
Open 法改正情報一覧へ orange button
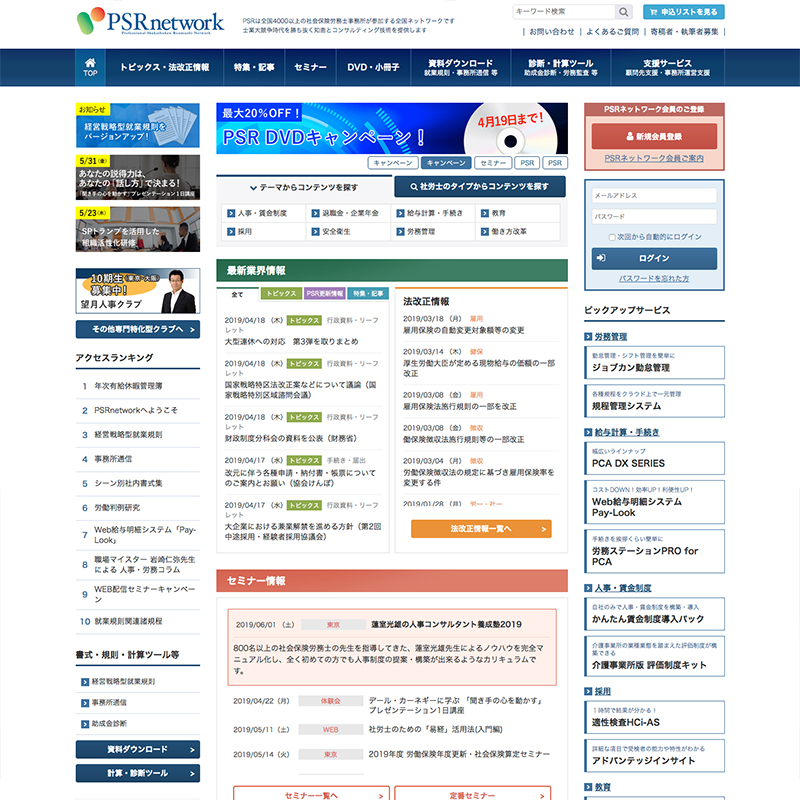(481, 529)
